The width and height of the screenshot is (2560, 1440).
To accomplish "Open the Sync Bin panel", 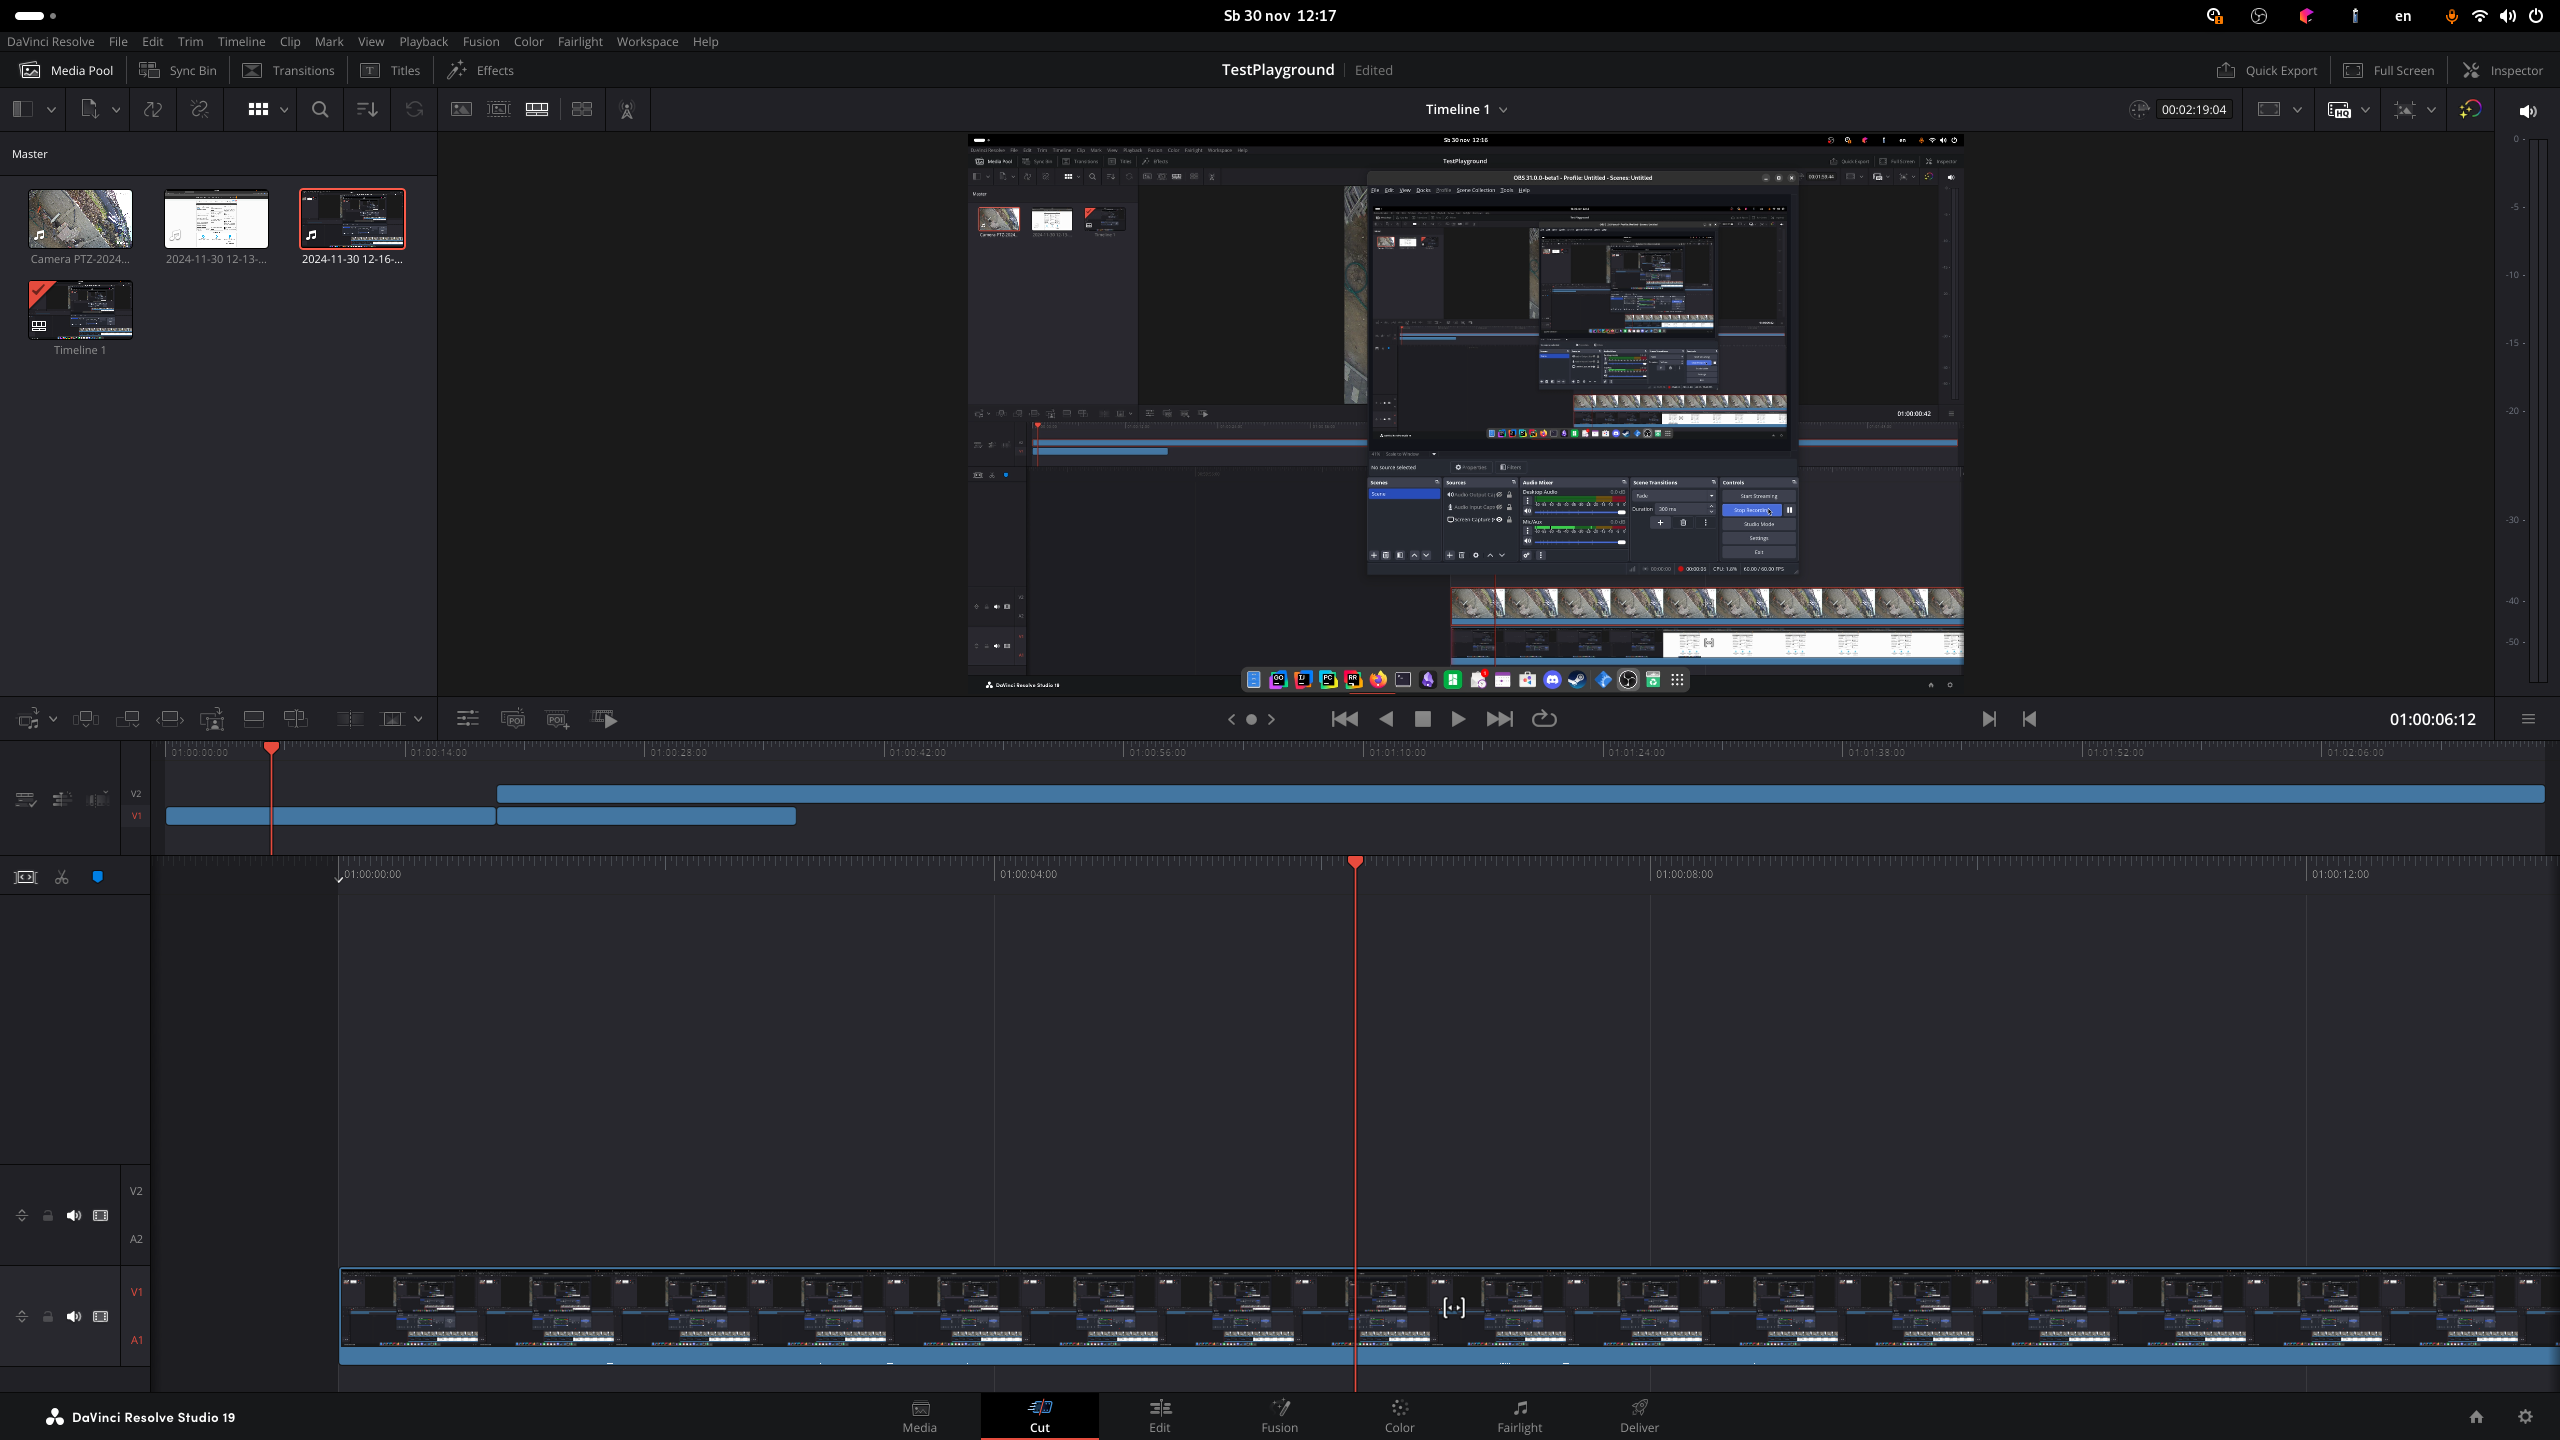I will point(177,70).
